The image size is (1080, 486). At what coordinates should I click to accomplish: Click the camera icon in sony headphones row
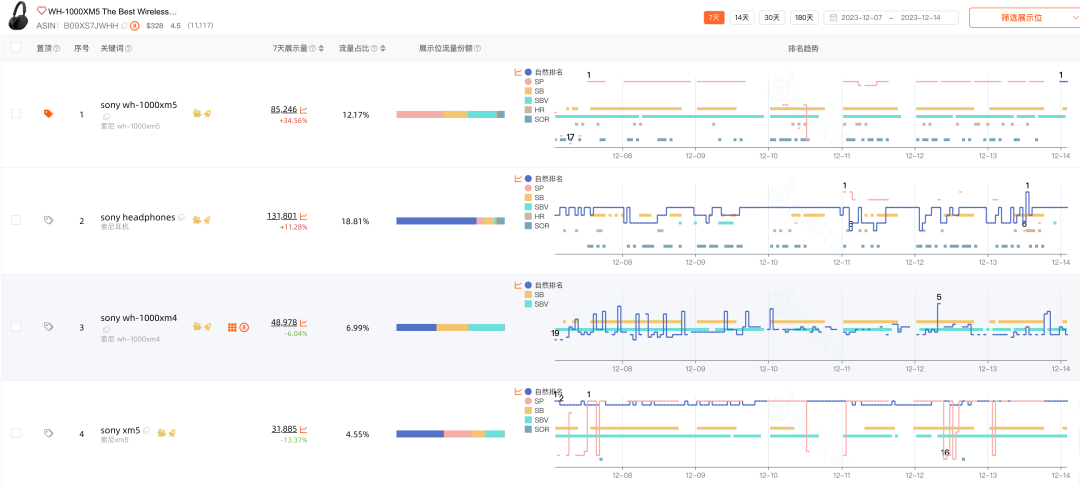pos(197,220)
